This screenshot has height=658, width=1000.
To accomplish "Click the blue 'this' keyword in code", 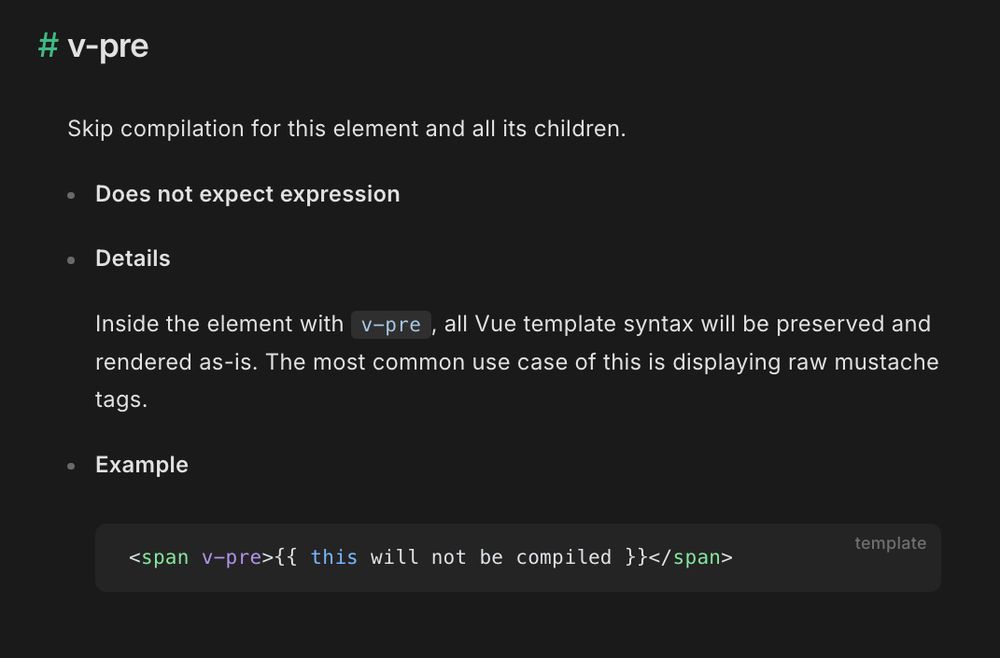I will (x=334, y=557).
